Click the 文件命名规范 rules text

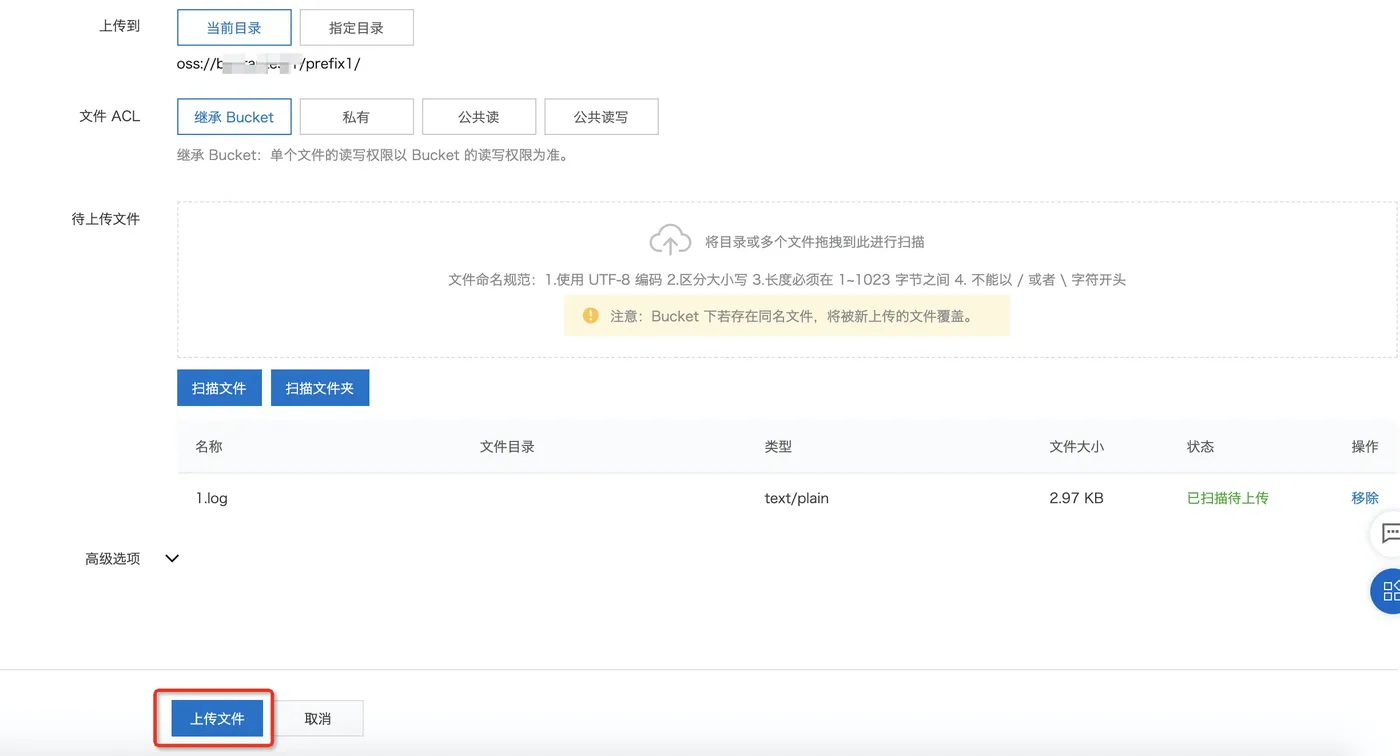coord(787,280)
